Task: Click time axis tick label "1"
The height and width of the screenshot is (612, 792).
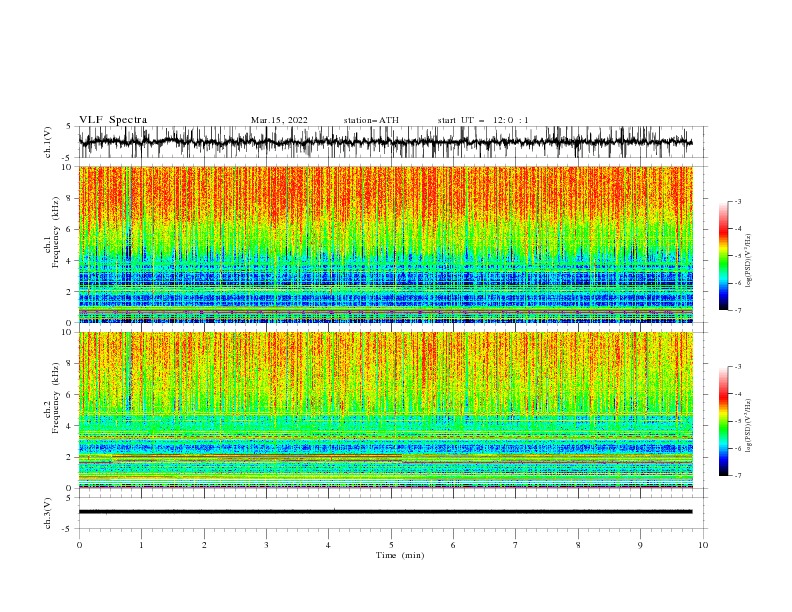Action: pyautogui.click(x=141, y=545)
